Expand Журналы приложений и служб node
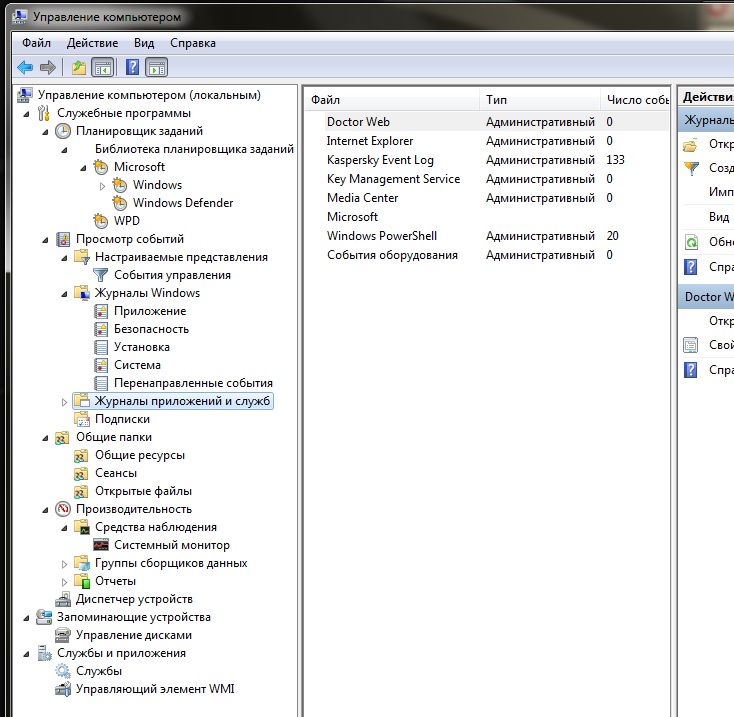This screenshot has width=734, height=717. point(66,402)
